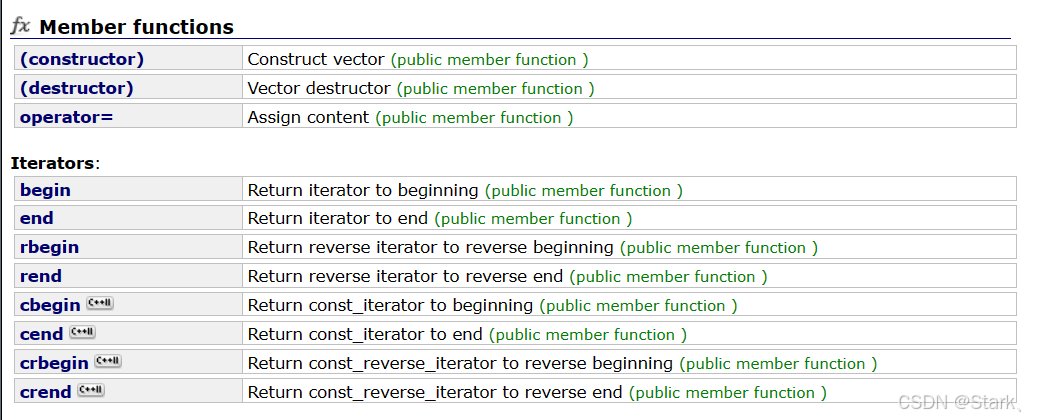Click 'Return iterator to beginning' text
Image resolution: width=1038 pixels, height=420 pixels.
click(x=363, y=190)
